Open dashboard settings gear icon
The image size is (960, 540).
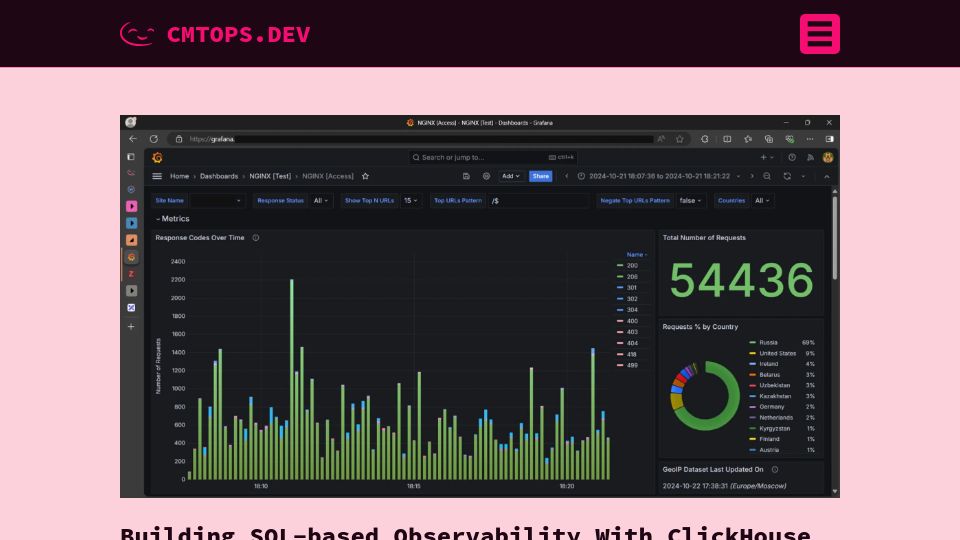486,176
